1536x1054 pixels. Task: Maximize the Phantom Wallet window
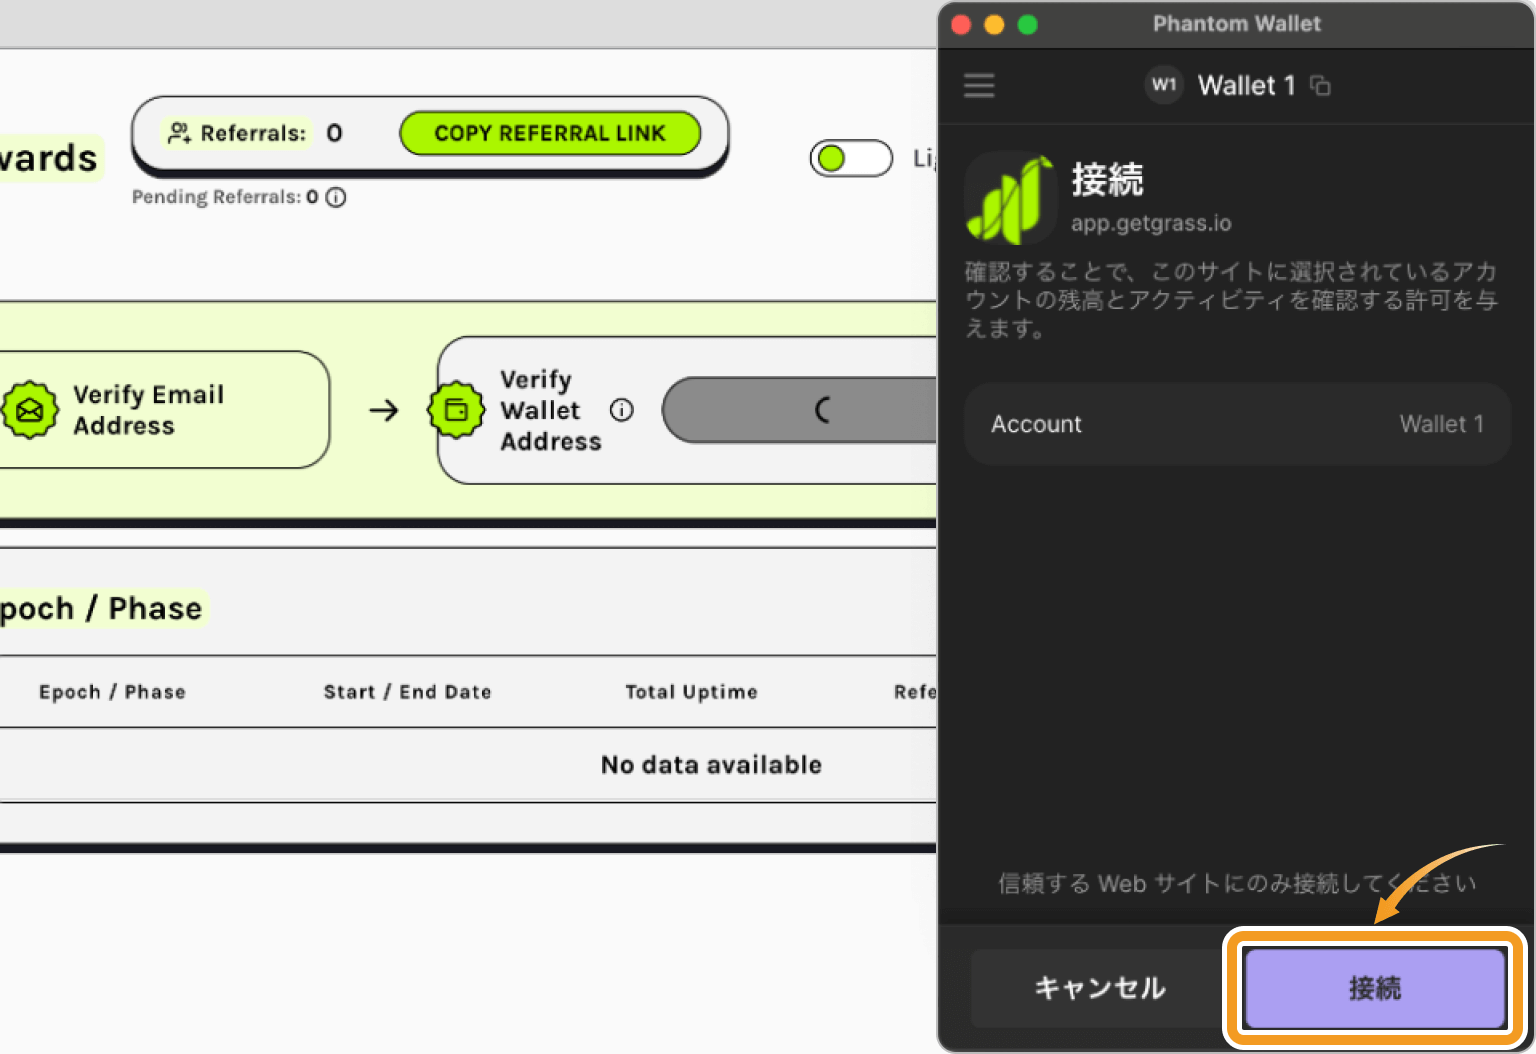tap(1028, 25)
